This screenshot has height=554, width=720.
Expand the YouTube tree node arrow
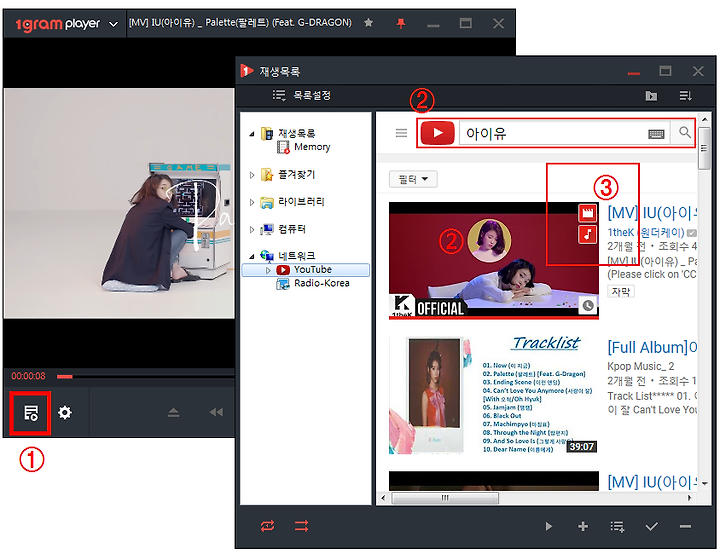(x=268, y=270)
